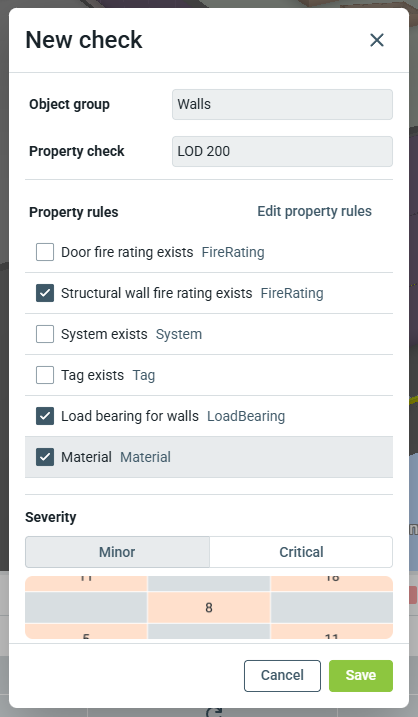418x717 pixels.
Task: Click the FireRating tag beside Door fire rating
Action: coord(233,252)
